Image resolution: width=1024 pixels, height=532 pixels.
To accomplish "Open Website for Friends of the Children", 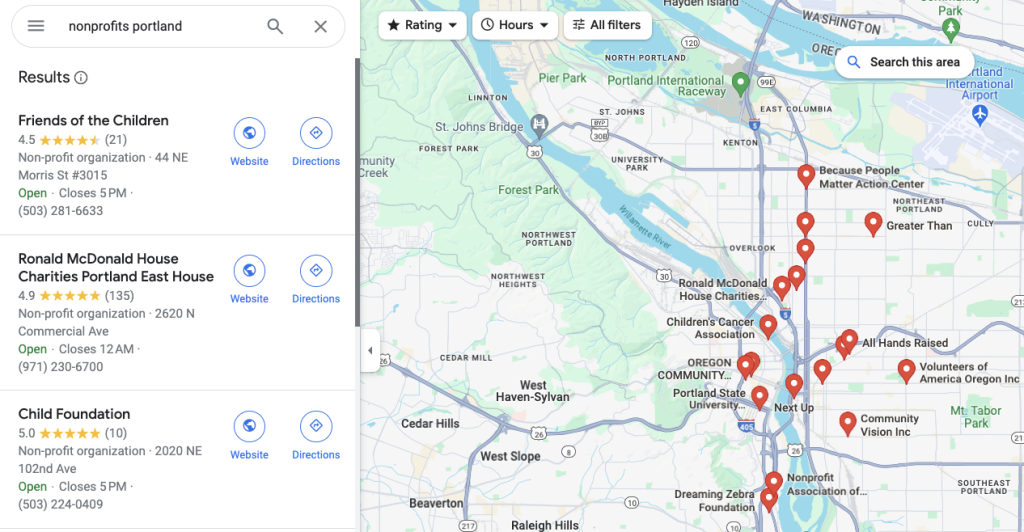I will click(249, 142).
